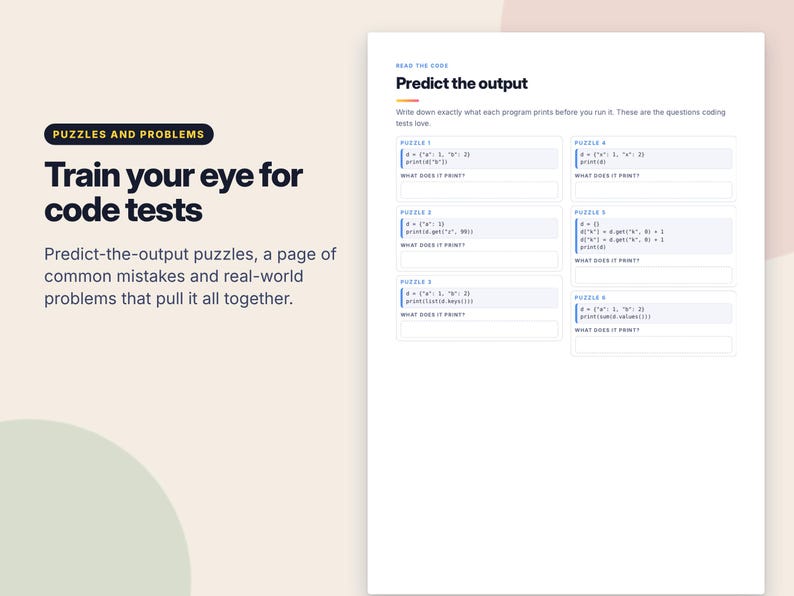This screenshot has width=794, height=596.
Task: Click the Puzzle 3 answer box
Action: (x=479, y=329)
